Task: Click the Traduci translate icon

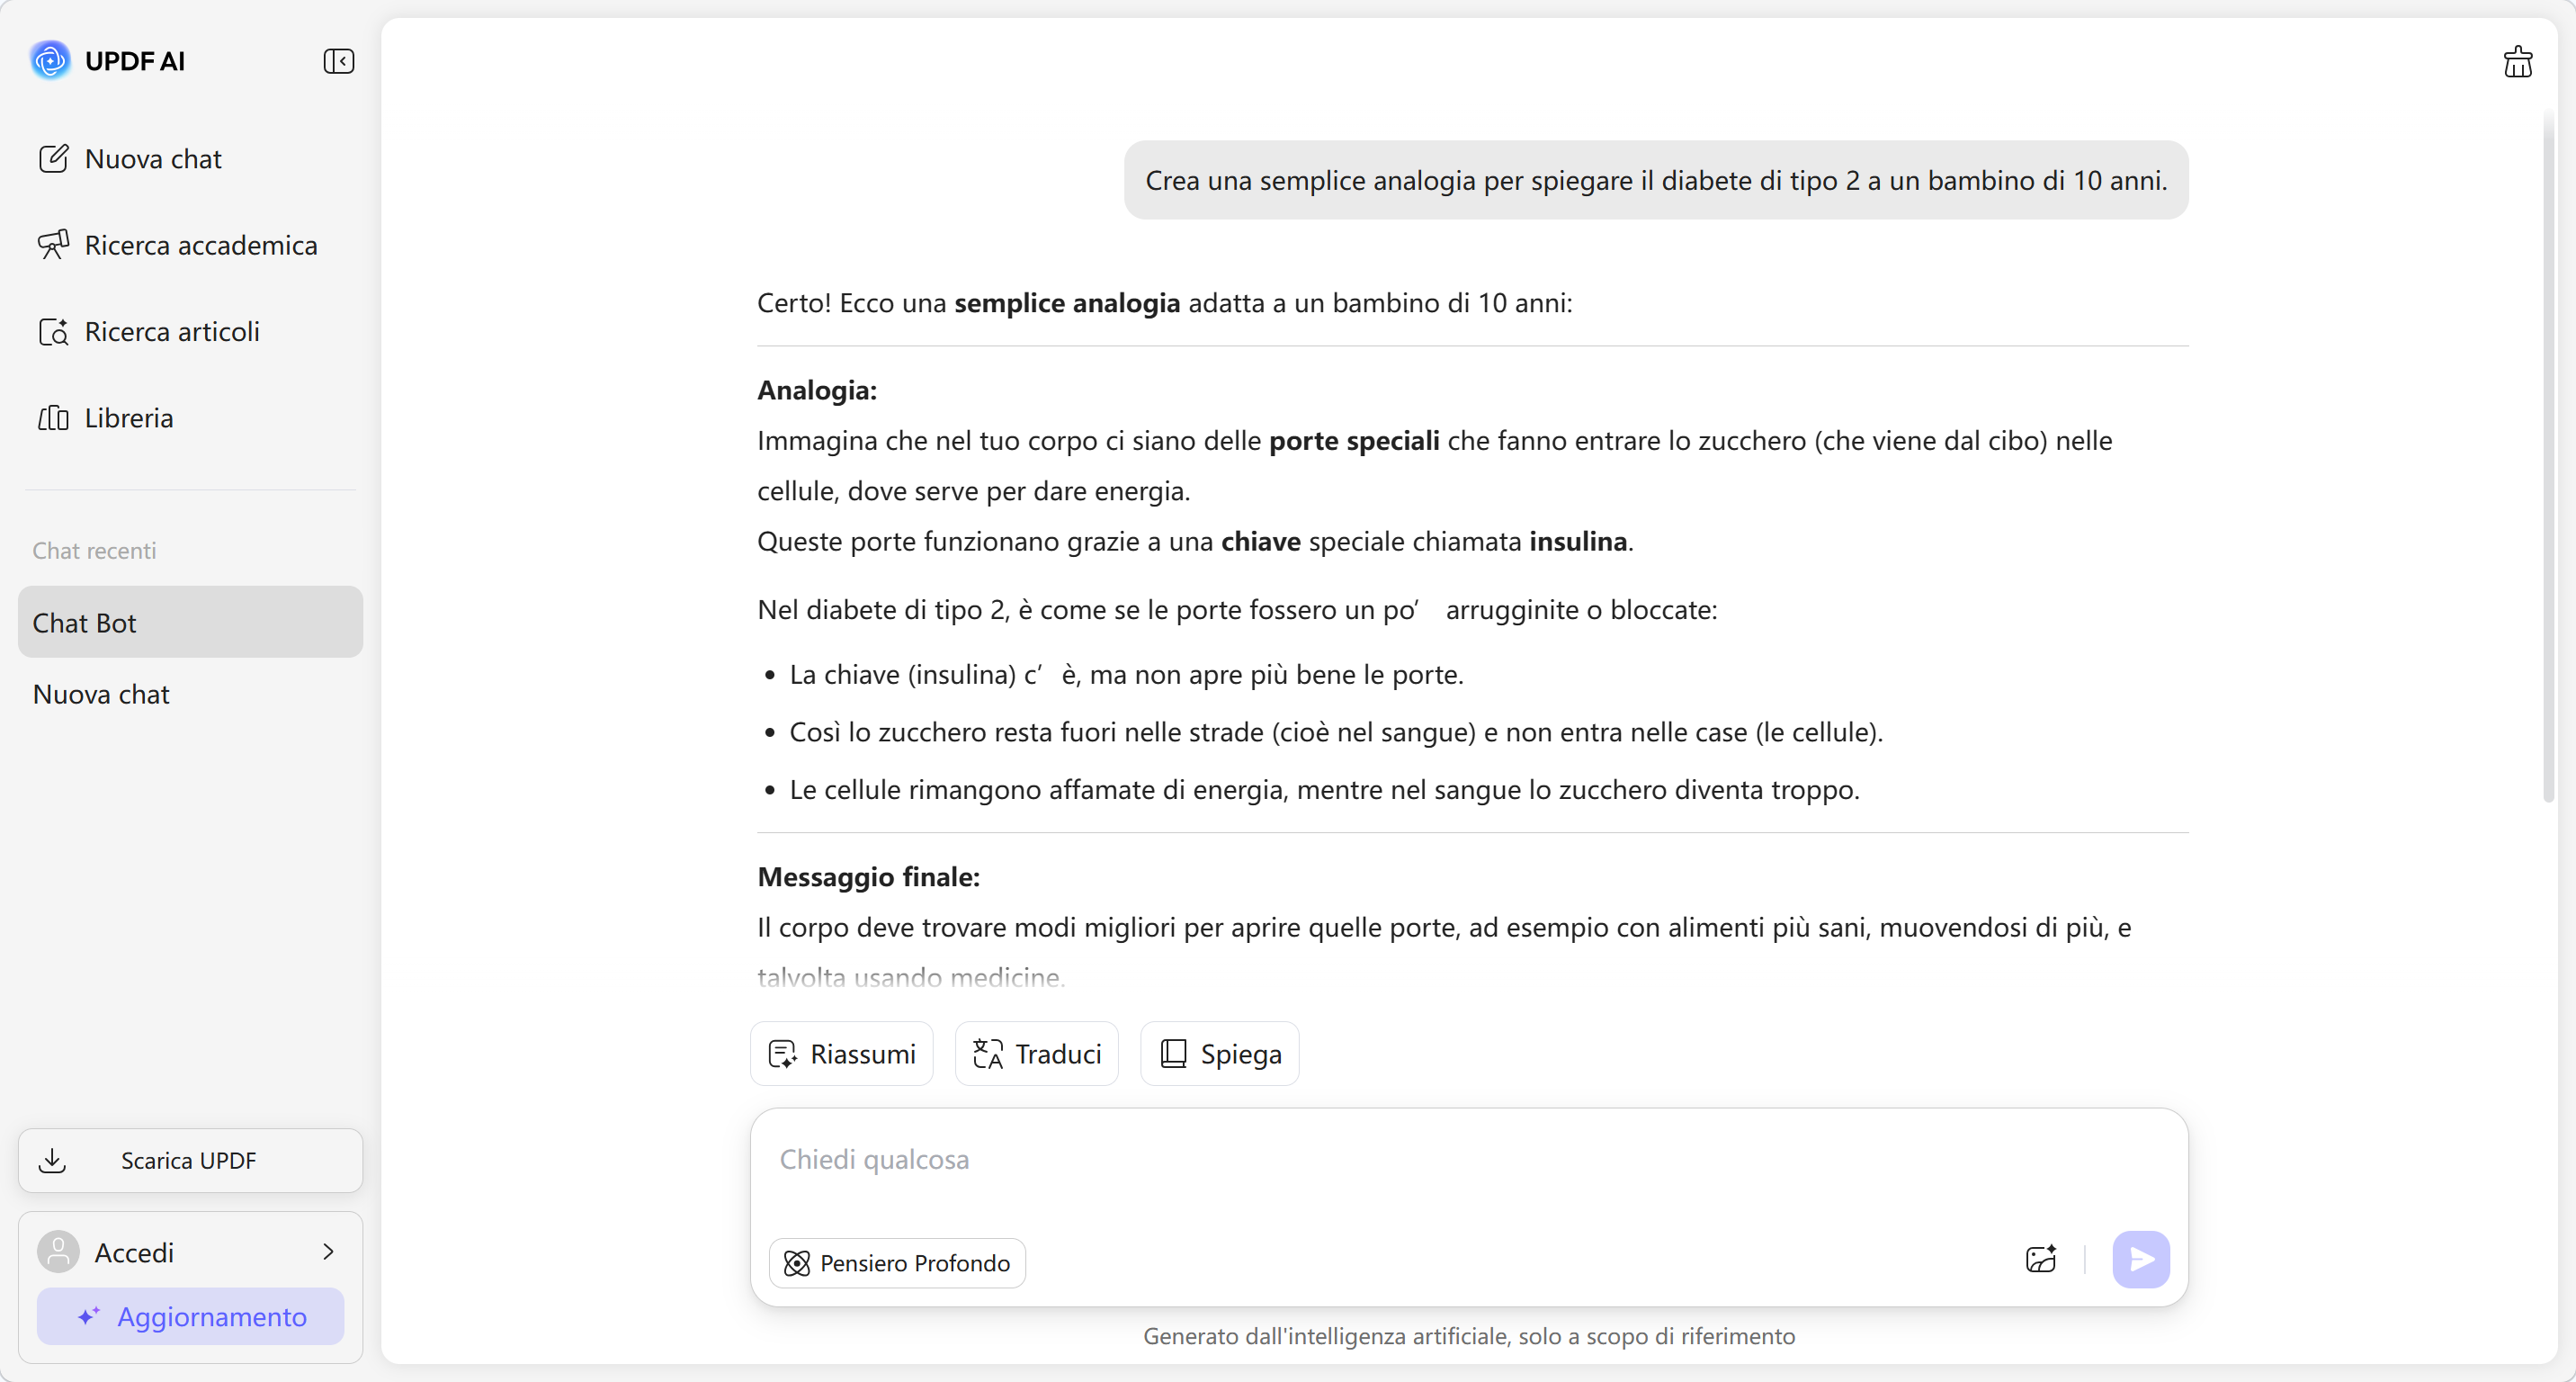Action: pos(988,1054)
